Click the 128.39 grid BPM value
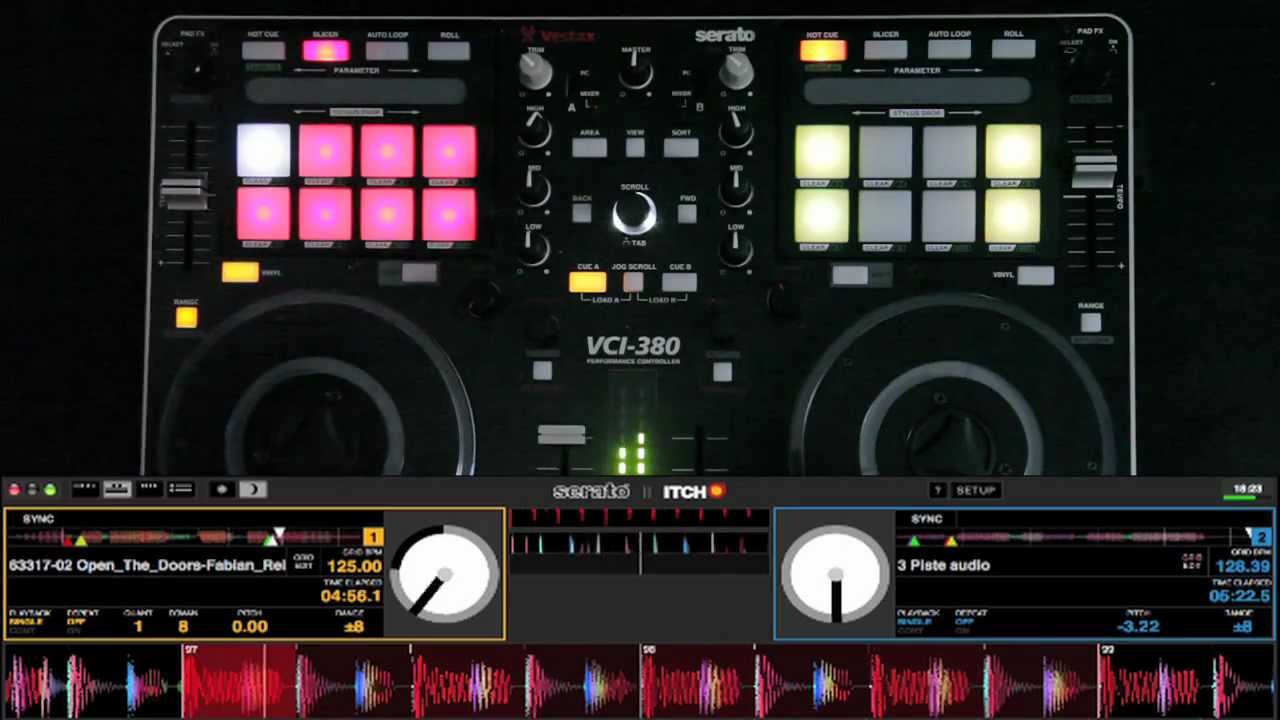The width and height of the screenshot is (1280, 720). pos(1242,566)
